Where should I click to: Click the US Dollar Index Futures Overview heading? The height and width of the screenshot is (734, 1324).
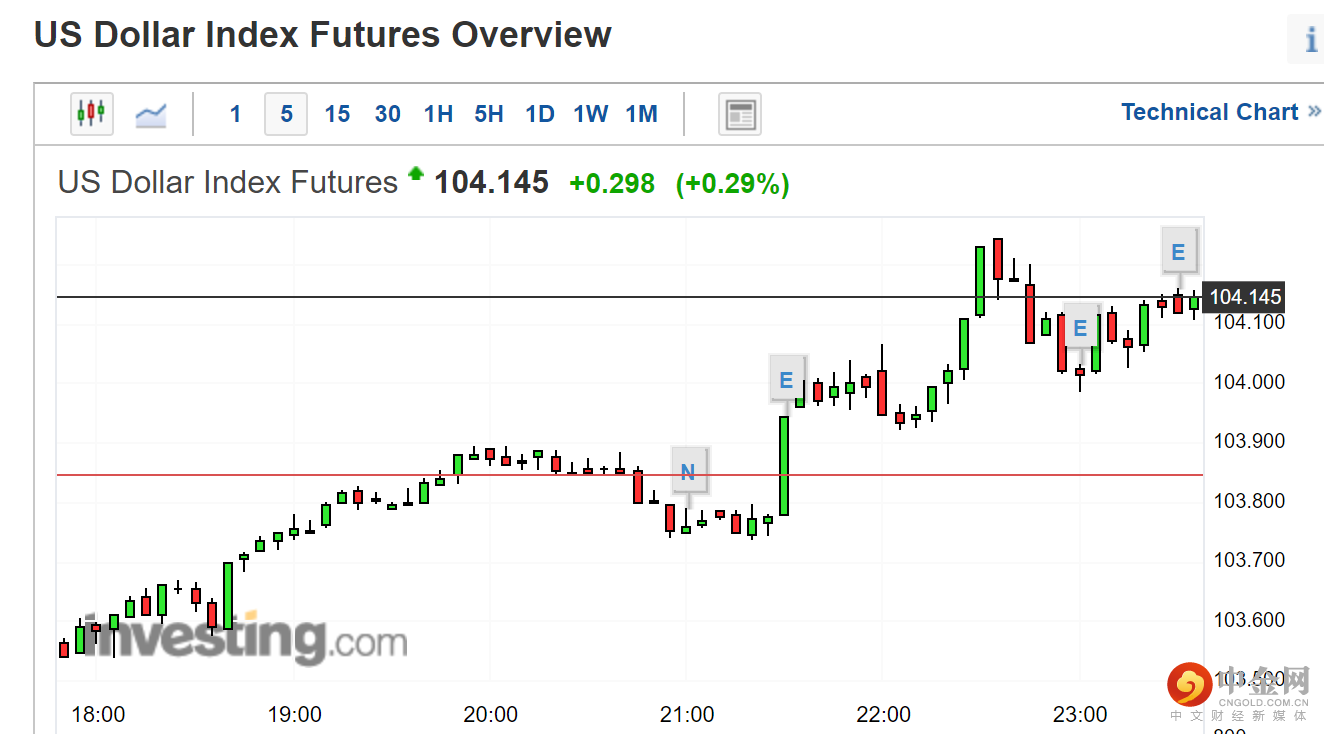coord(323,35)
